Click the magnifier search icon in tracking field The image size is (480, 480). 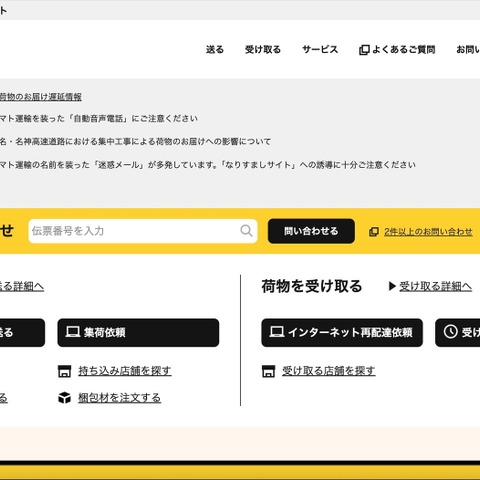coord(246,231)
